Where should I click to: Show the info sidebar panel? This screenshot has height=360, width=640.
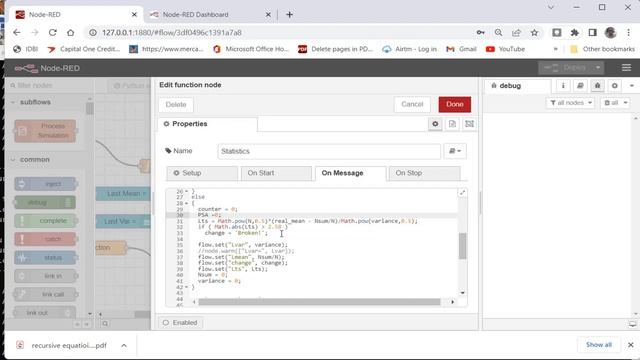tap(563, 86)
